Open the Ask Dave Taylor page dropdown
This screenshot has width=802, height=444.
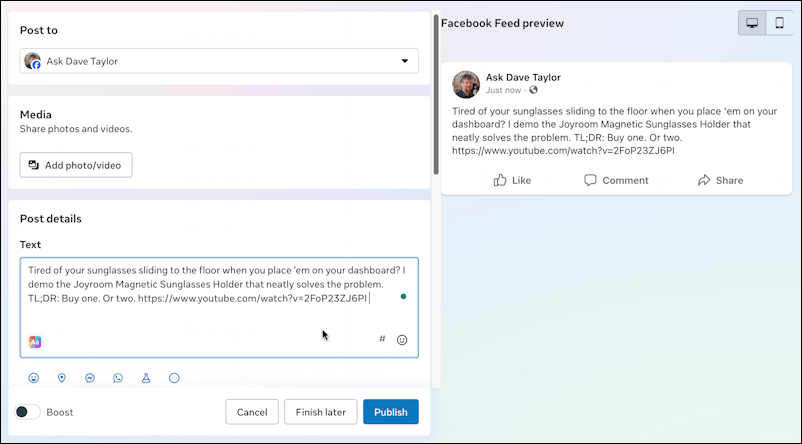click(219, 61)
